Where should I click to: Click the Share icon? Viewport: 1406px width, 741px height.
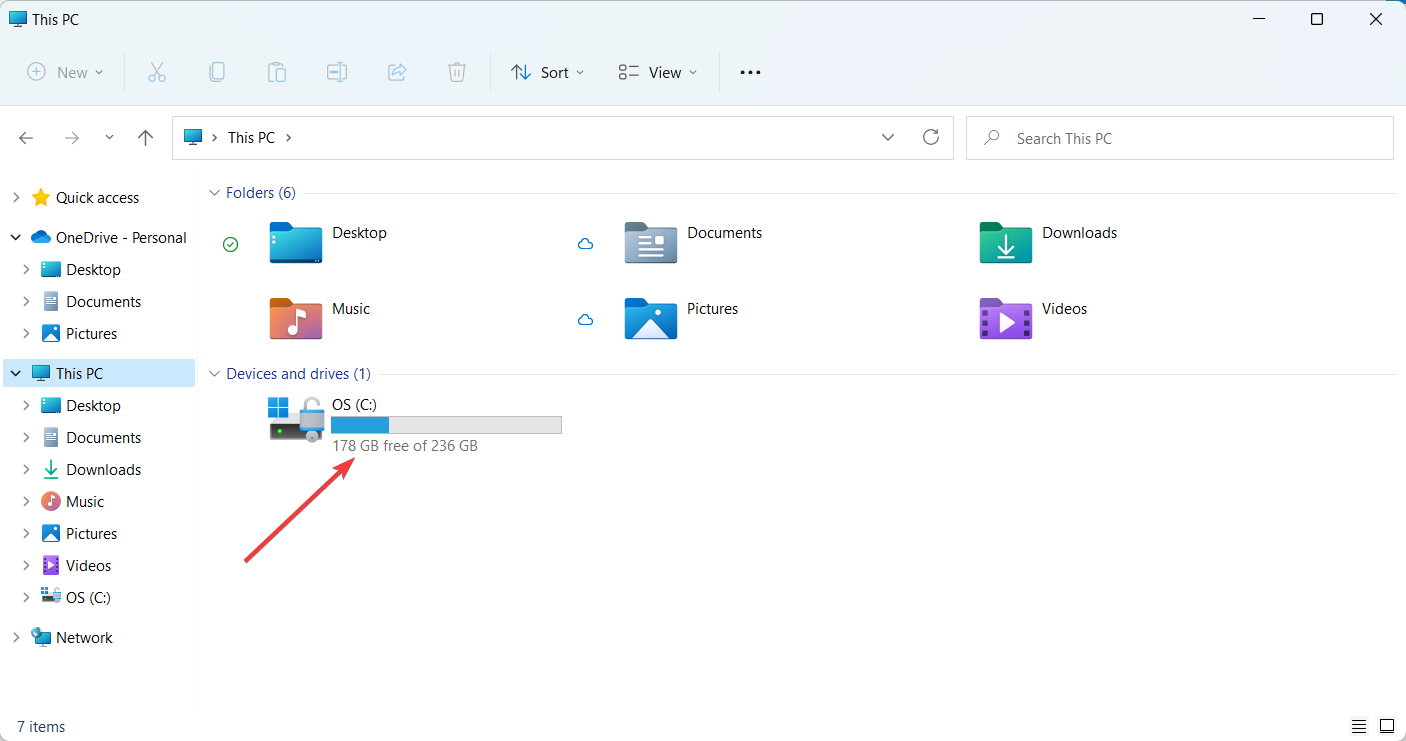397,71
